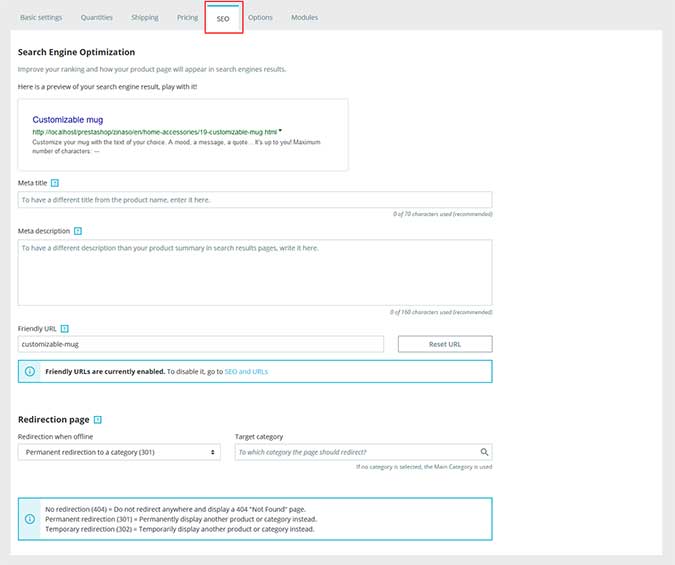The image size is (675, 565).
Task: Go to the Shipping tab
Action: coord(145,18)
